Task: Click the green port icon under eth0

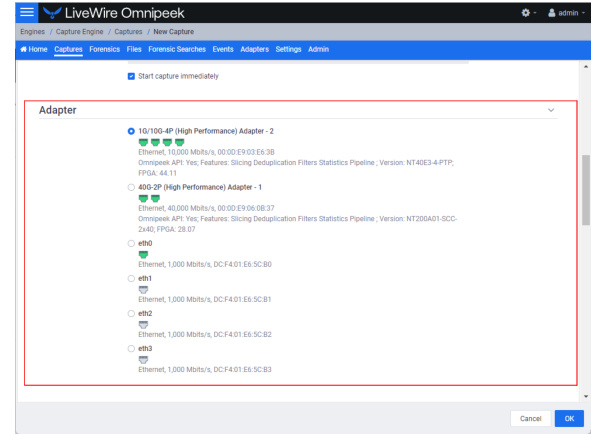Action: (x=143, y=254)
